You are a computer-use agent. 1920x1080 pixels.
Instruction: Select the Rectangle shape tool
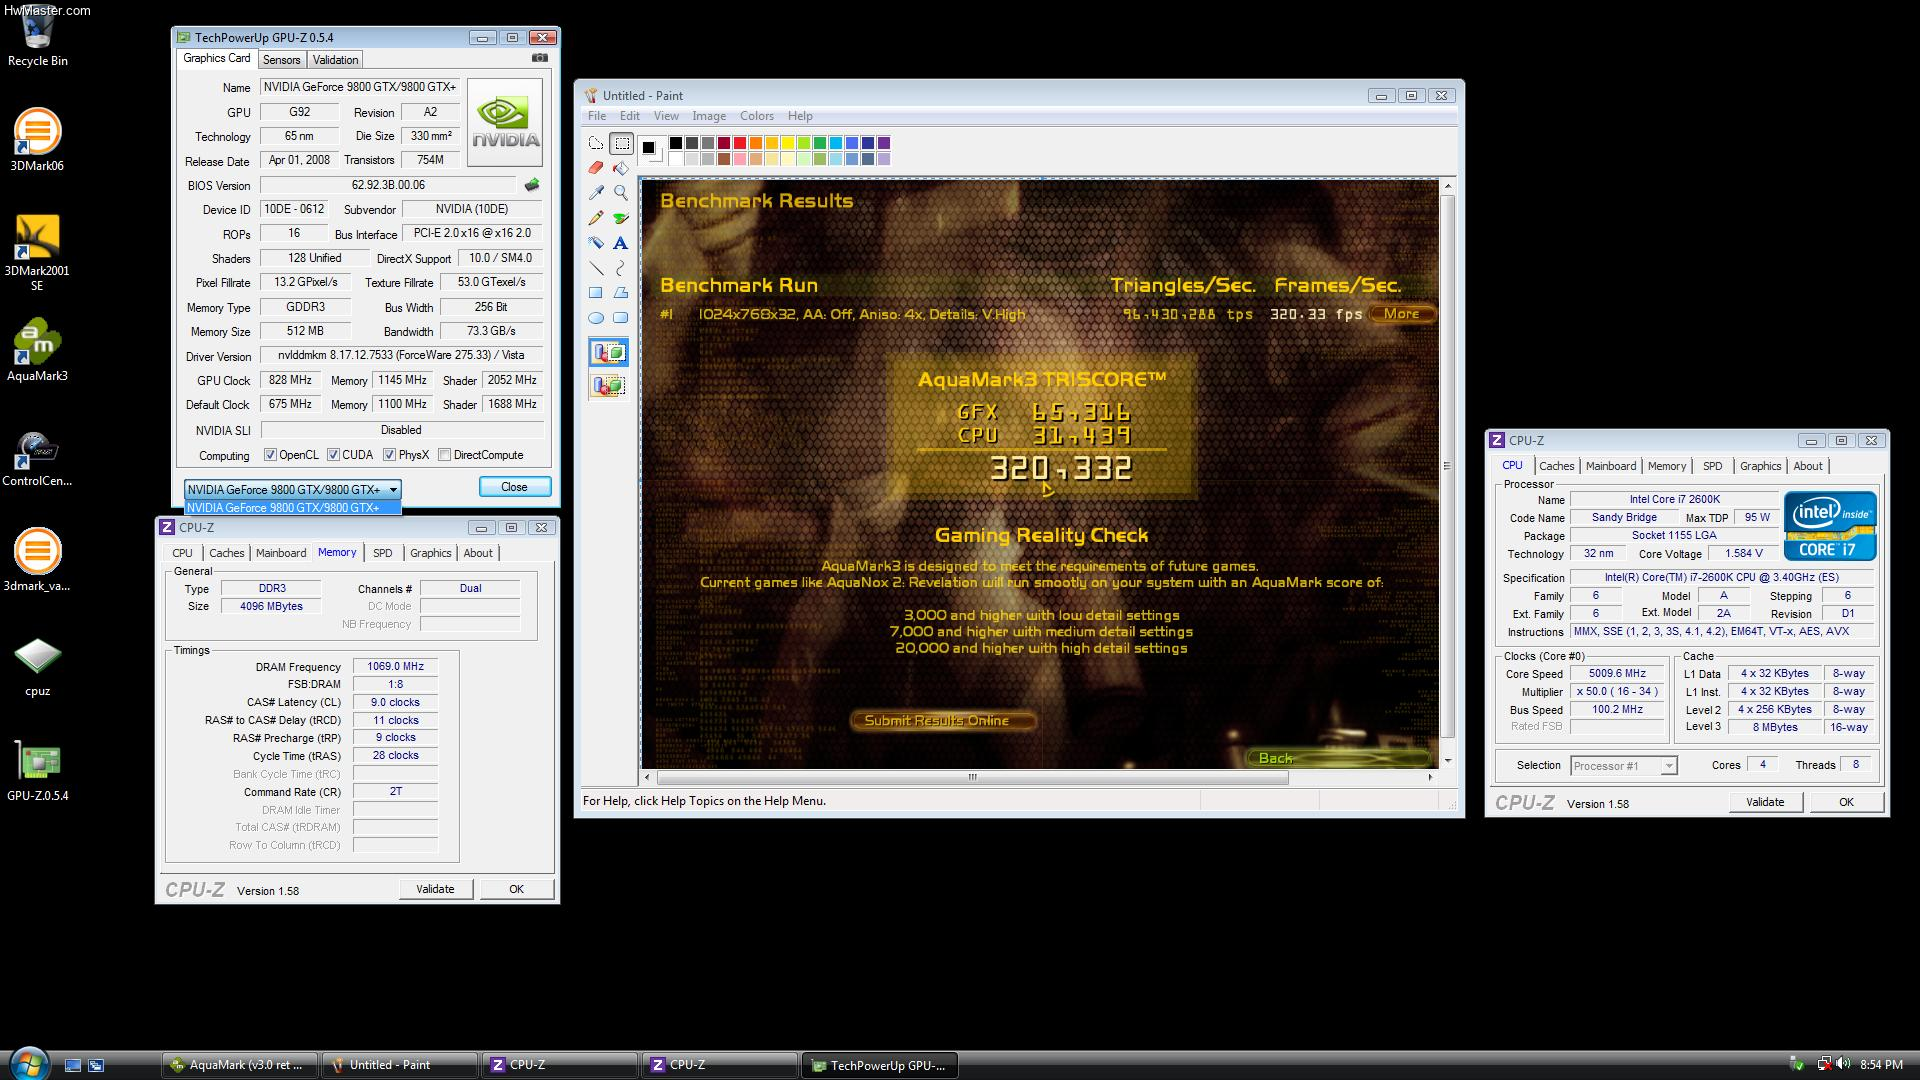click(596, 293)
